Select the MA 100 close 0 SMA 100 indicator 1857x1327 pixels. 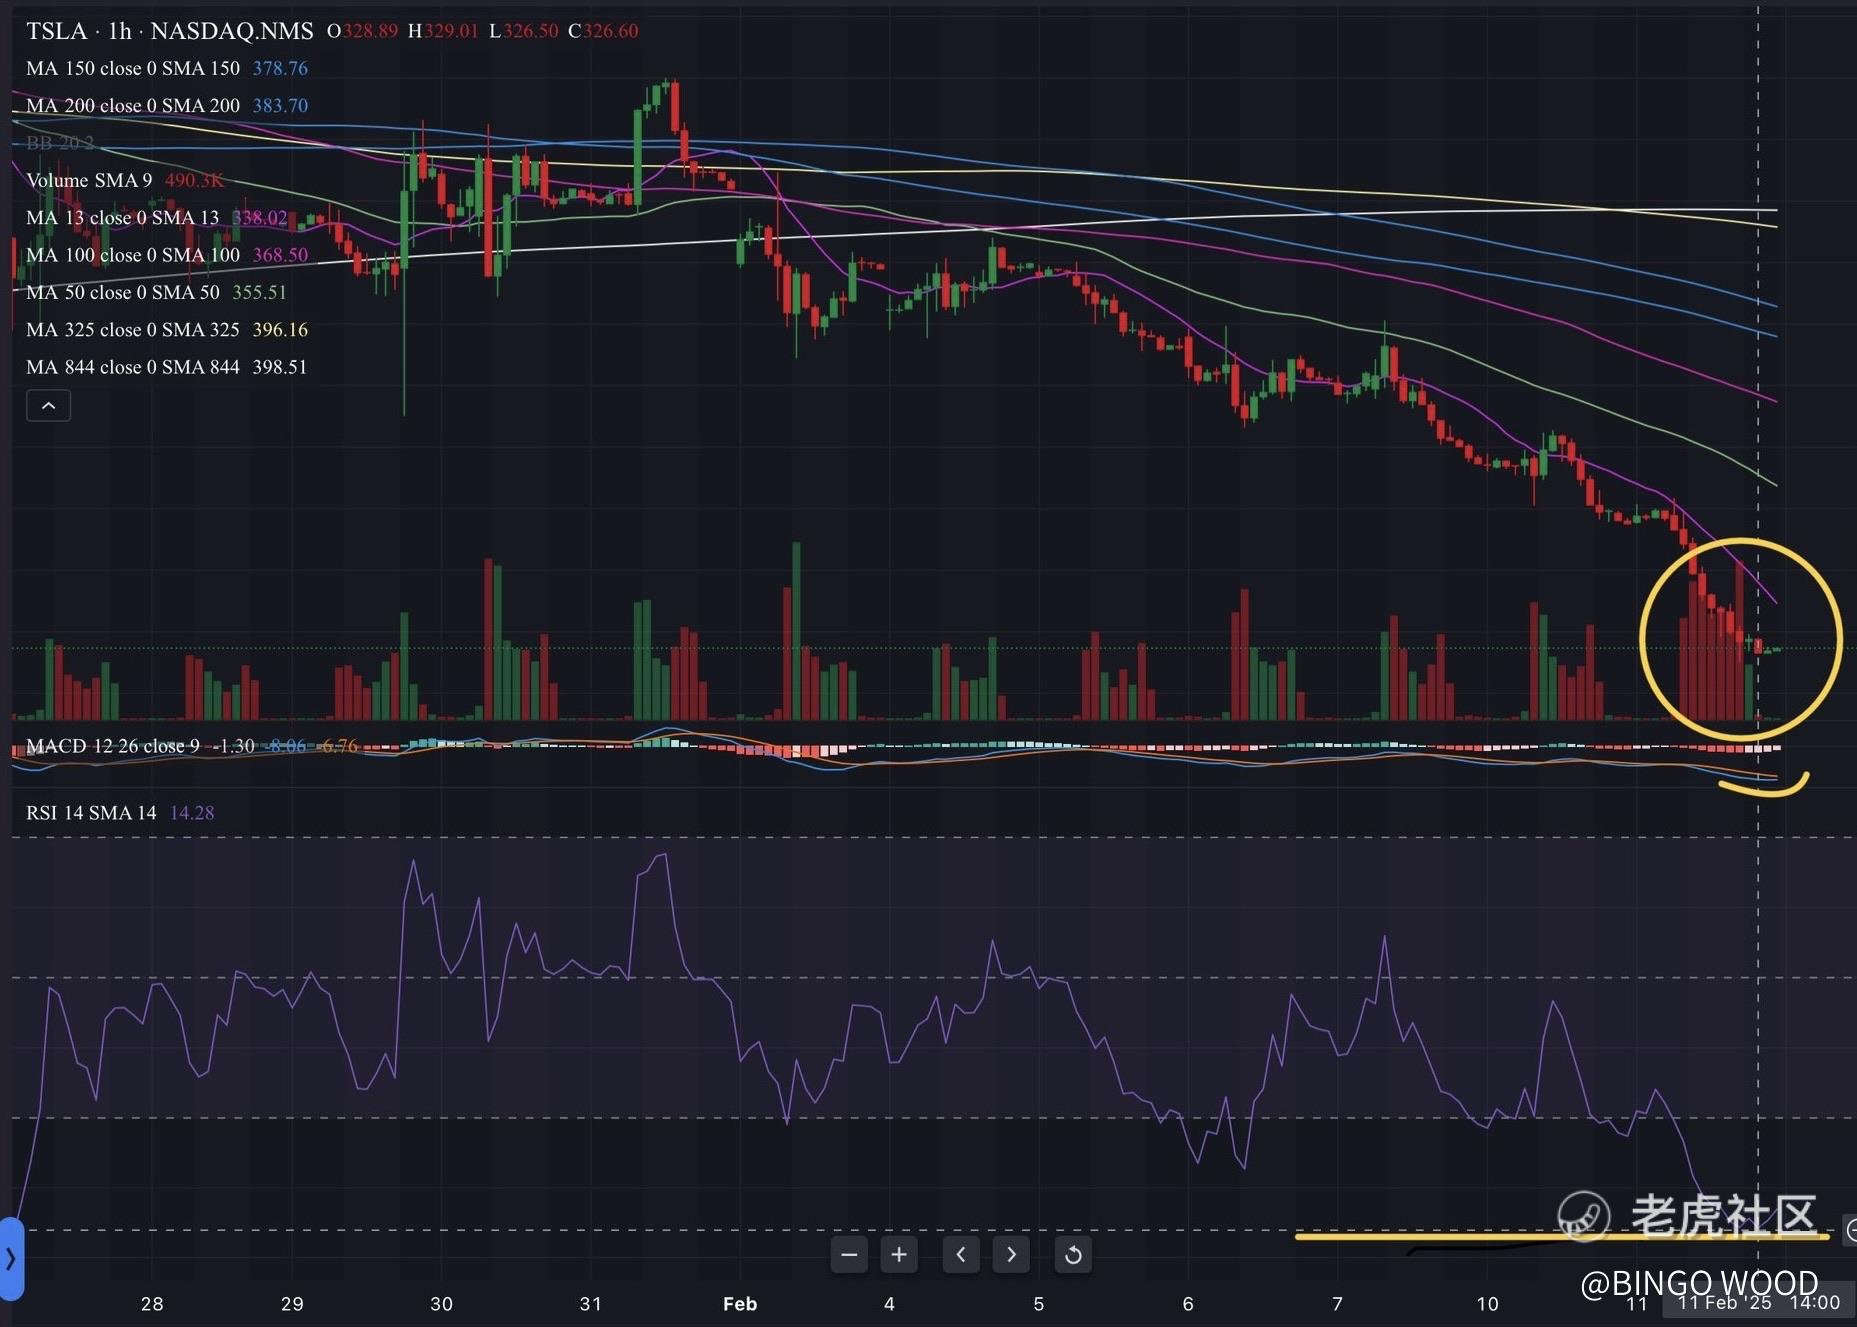point(133,255)
